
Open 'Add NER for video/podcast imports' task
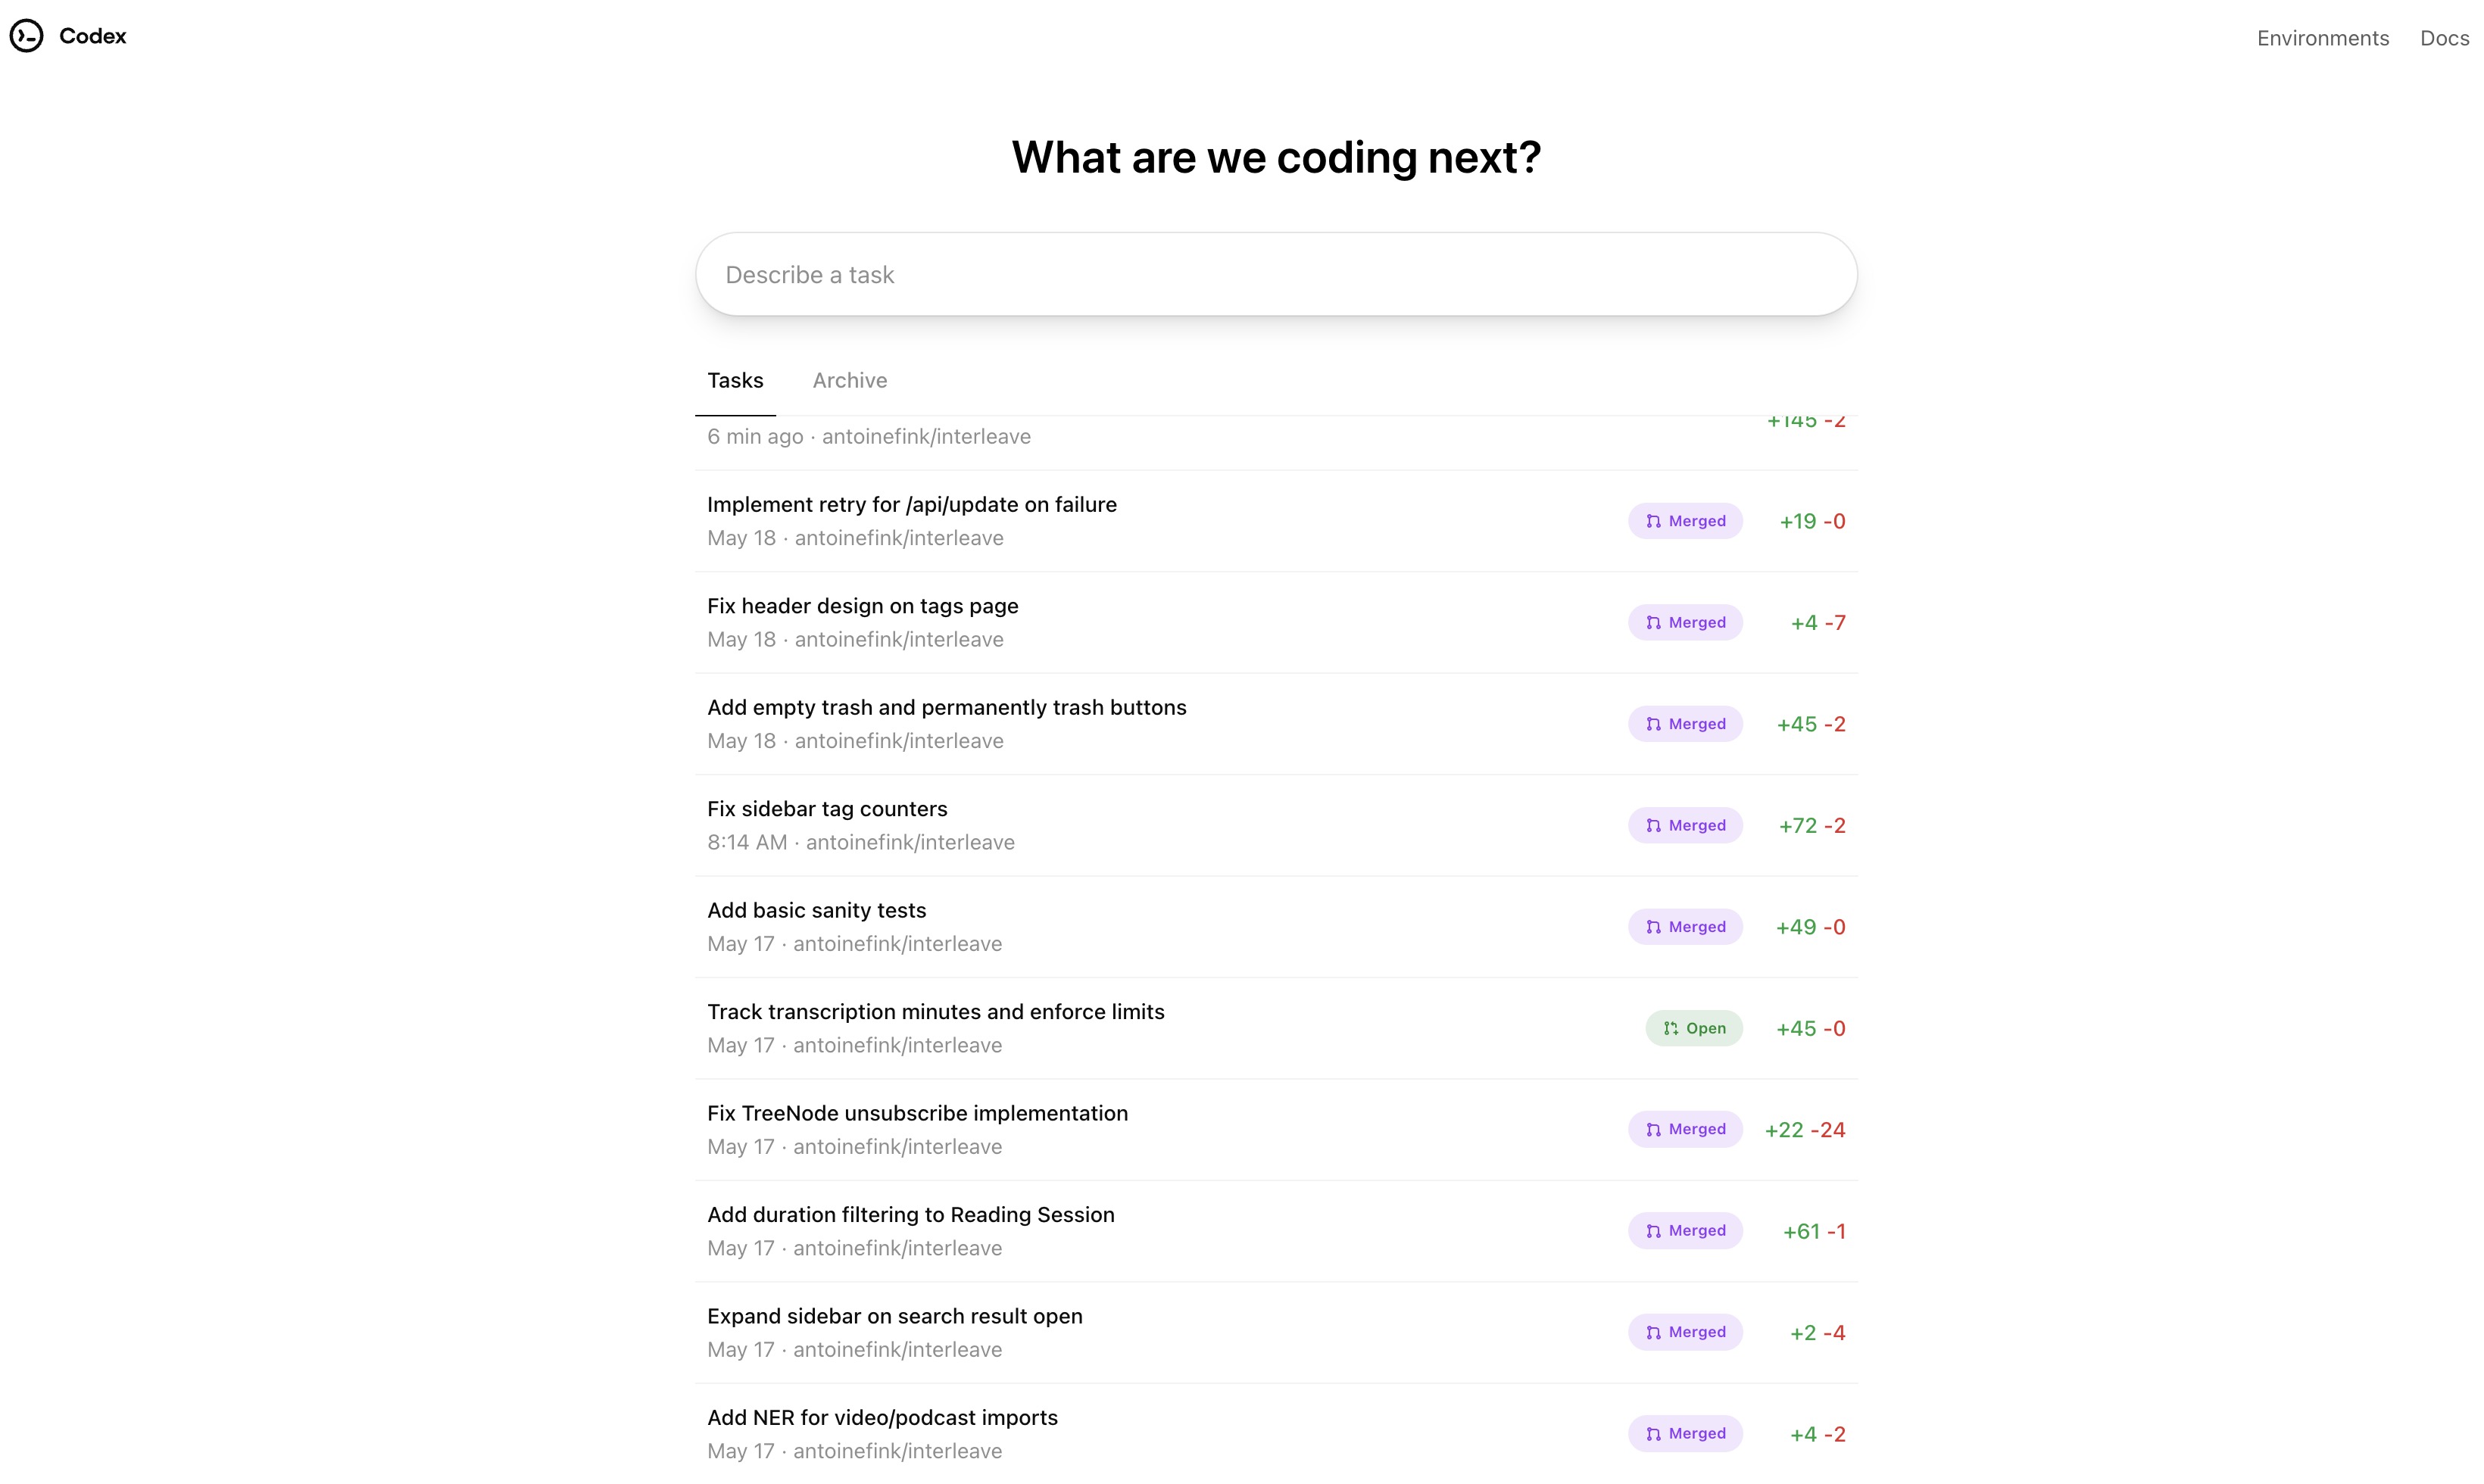pyautogui.click(x=882, y=1417)
